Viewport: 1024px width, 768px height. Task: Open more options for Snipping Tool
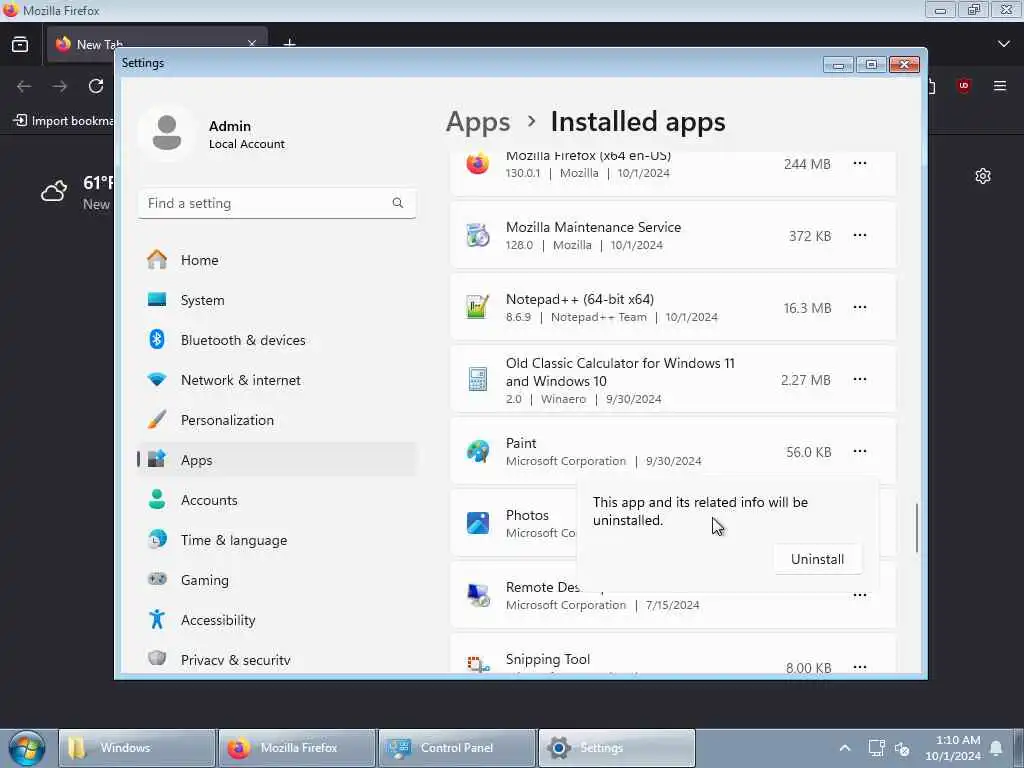click(x=859, y=666)
